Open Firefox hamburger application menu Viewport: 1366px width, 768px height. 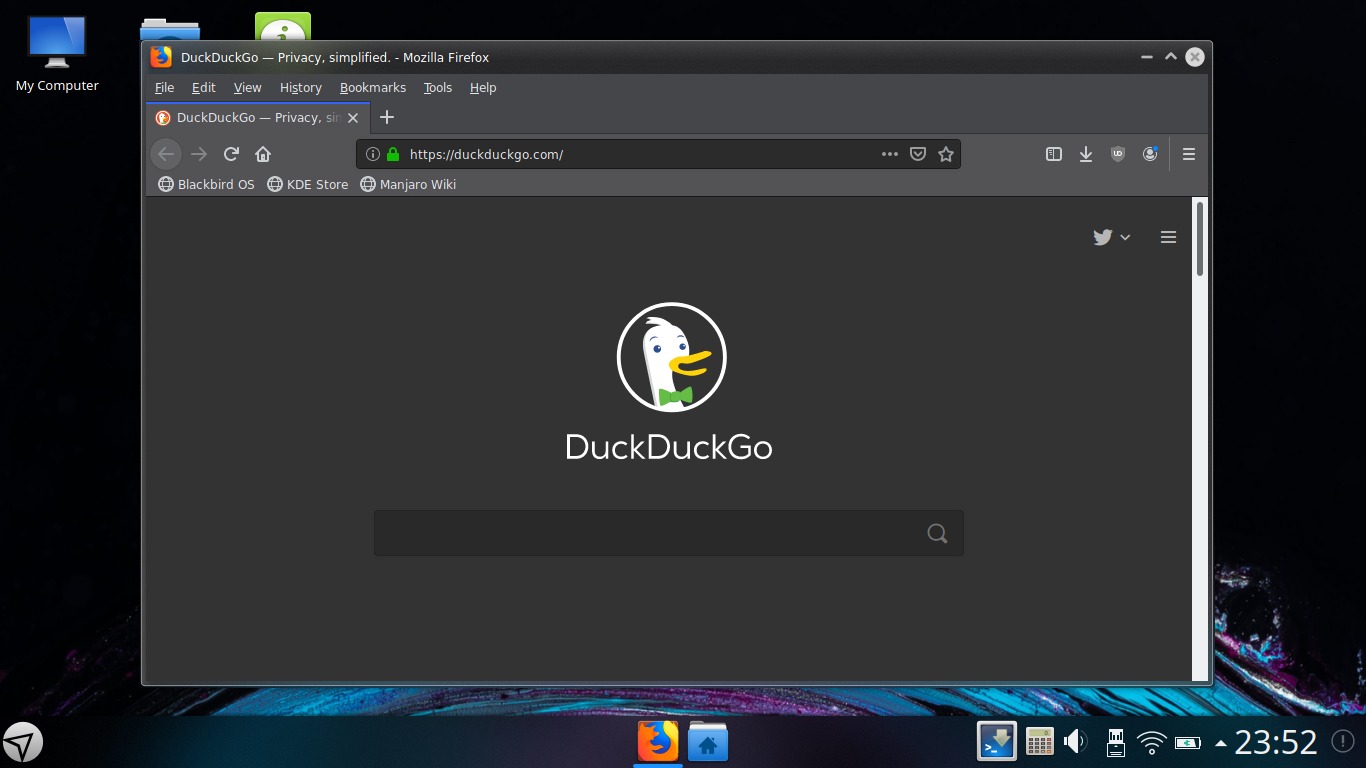coord(1189,154)
